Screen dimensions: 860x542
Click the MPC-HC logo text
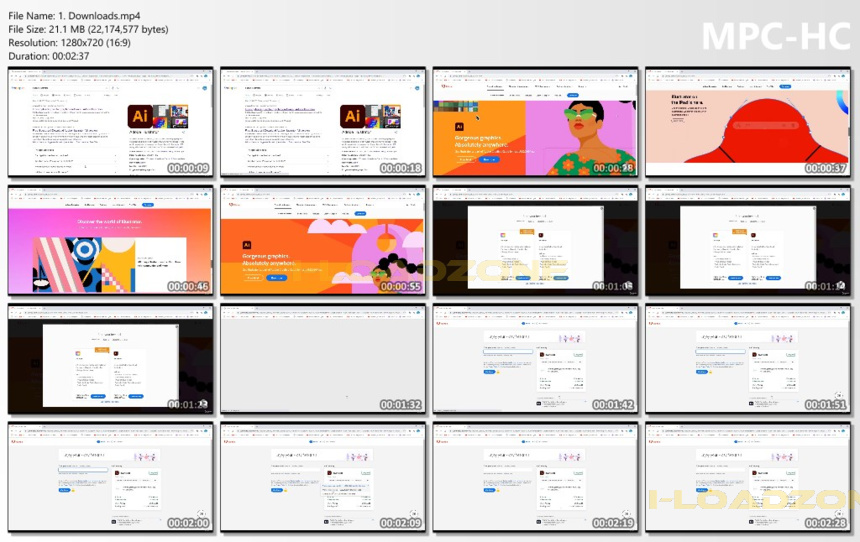click(776, 36)
